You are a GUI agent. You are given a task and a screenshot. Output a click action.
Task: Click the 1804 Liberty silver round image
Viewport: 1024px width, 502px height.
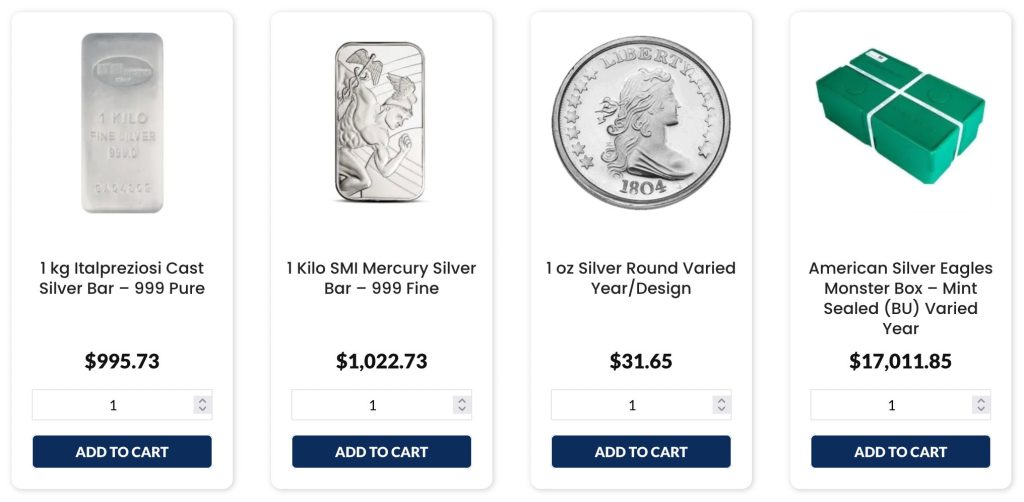tap(641, 122)
